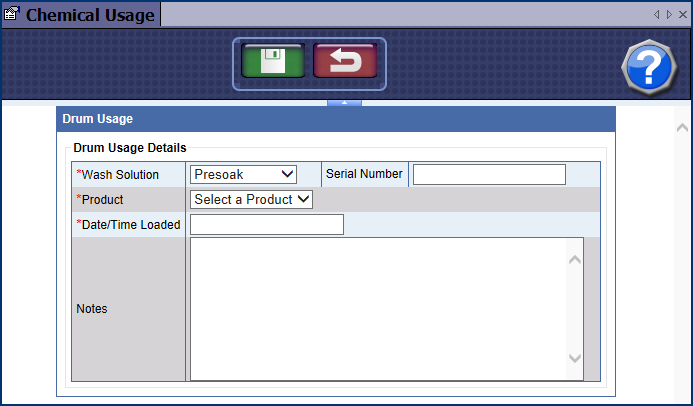Collapse the toolbar using the small up arrow
Image resolution: width=693 pixels, height=406 pixels.
[344, 102]
